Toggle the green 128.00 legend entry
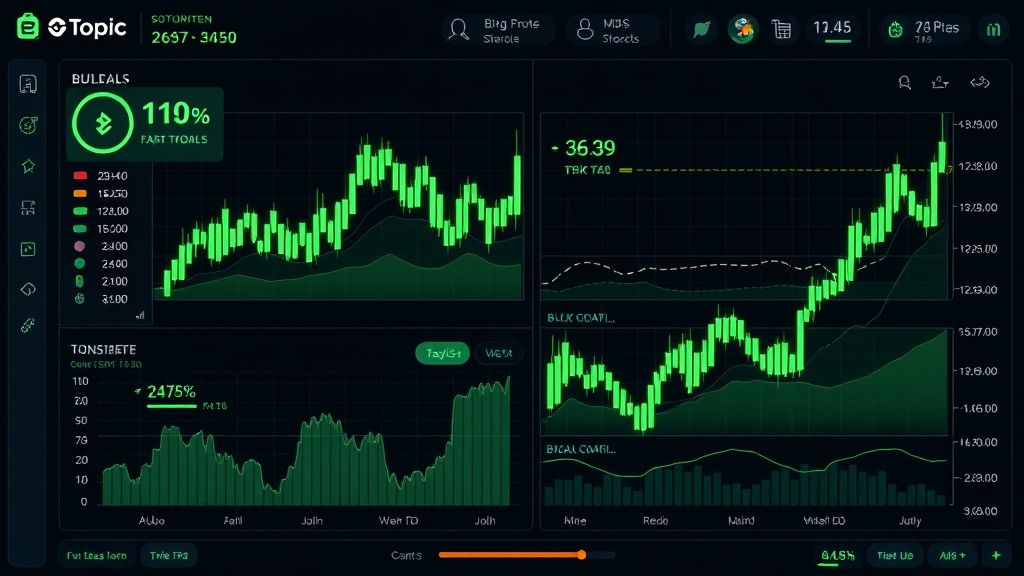Screen dimensions: 1024x576 101,211
